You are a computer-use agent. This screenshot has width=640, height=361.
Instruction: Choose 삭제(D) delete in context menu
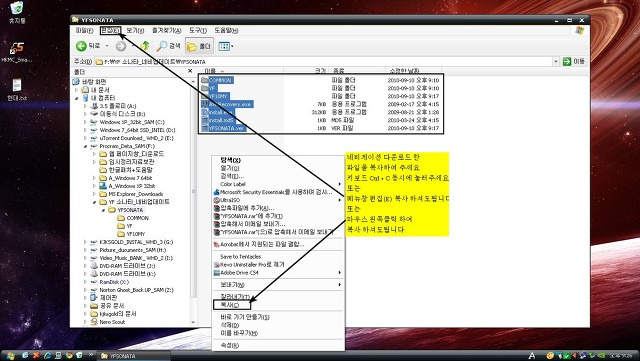tap(278, 325)
